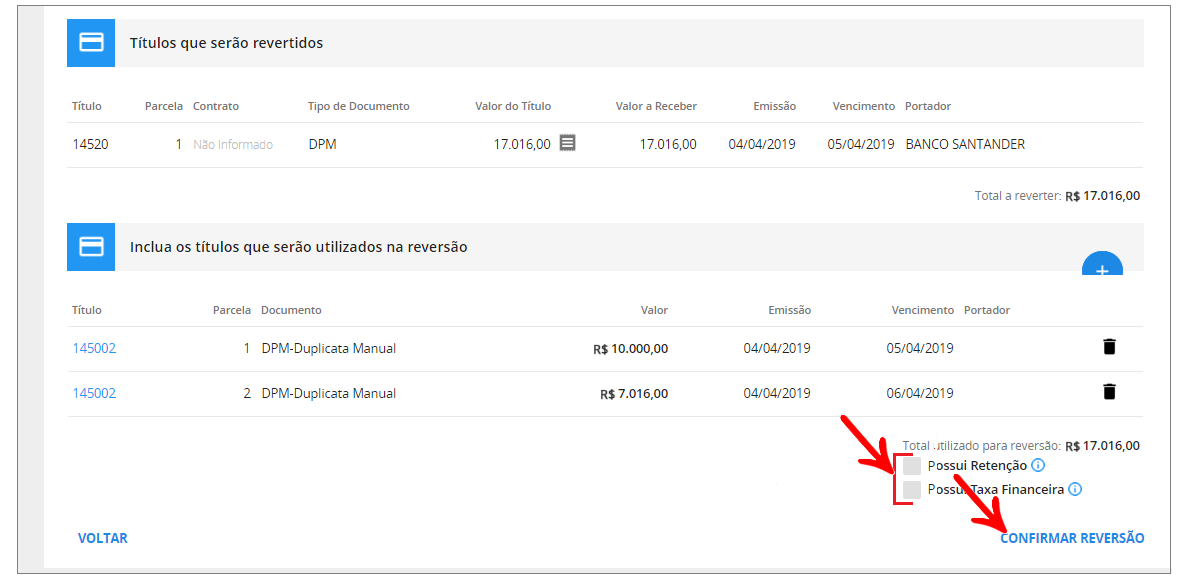
Task: Delete título 145002 parcela 1 with trash icon
Action: pos(1109,347)
